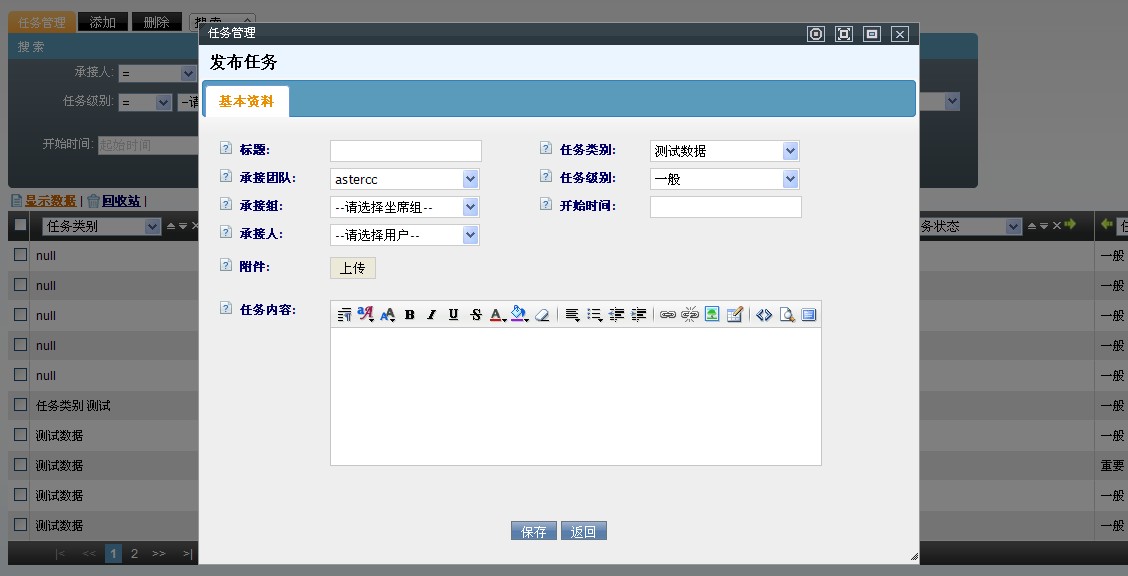Toggle the select-all checkbox in table header

(x=20, y=226)
